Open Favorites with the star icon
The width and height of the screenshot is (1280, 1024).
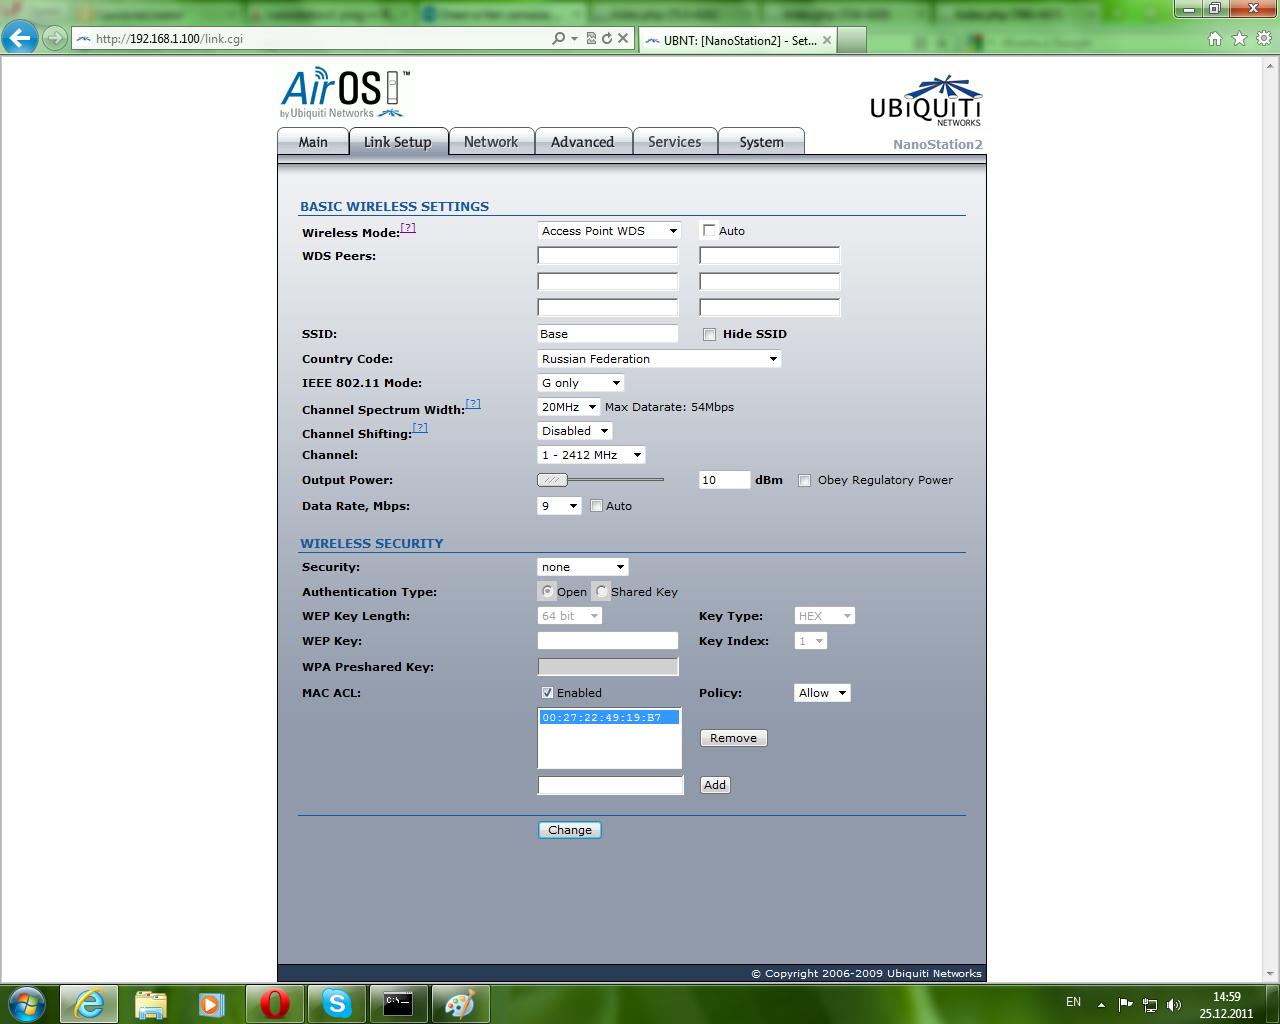point(1239,38)
